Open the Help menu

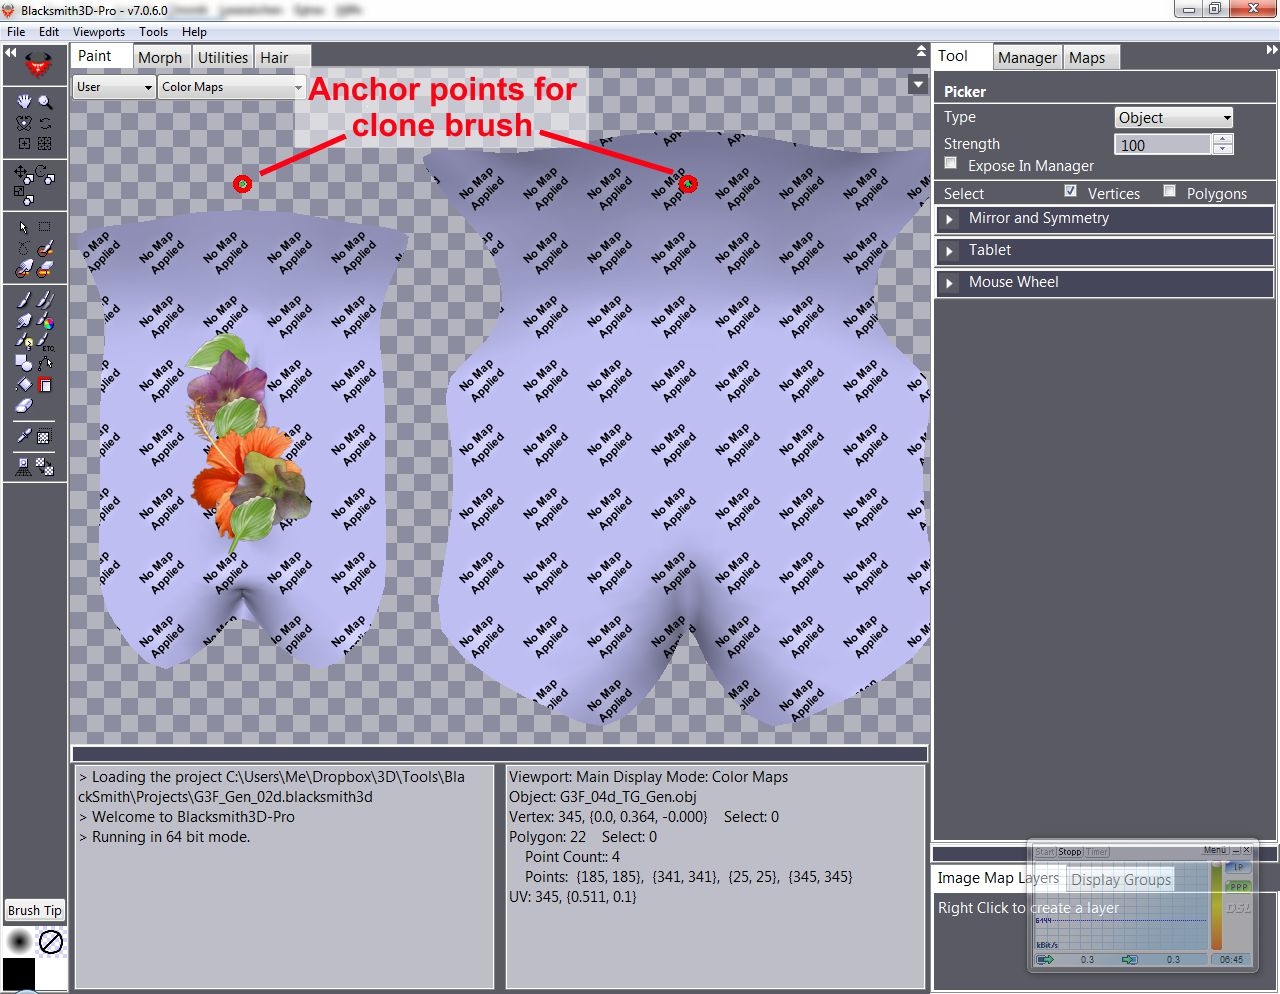pyautogui.click(x=194, y=32)
